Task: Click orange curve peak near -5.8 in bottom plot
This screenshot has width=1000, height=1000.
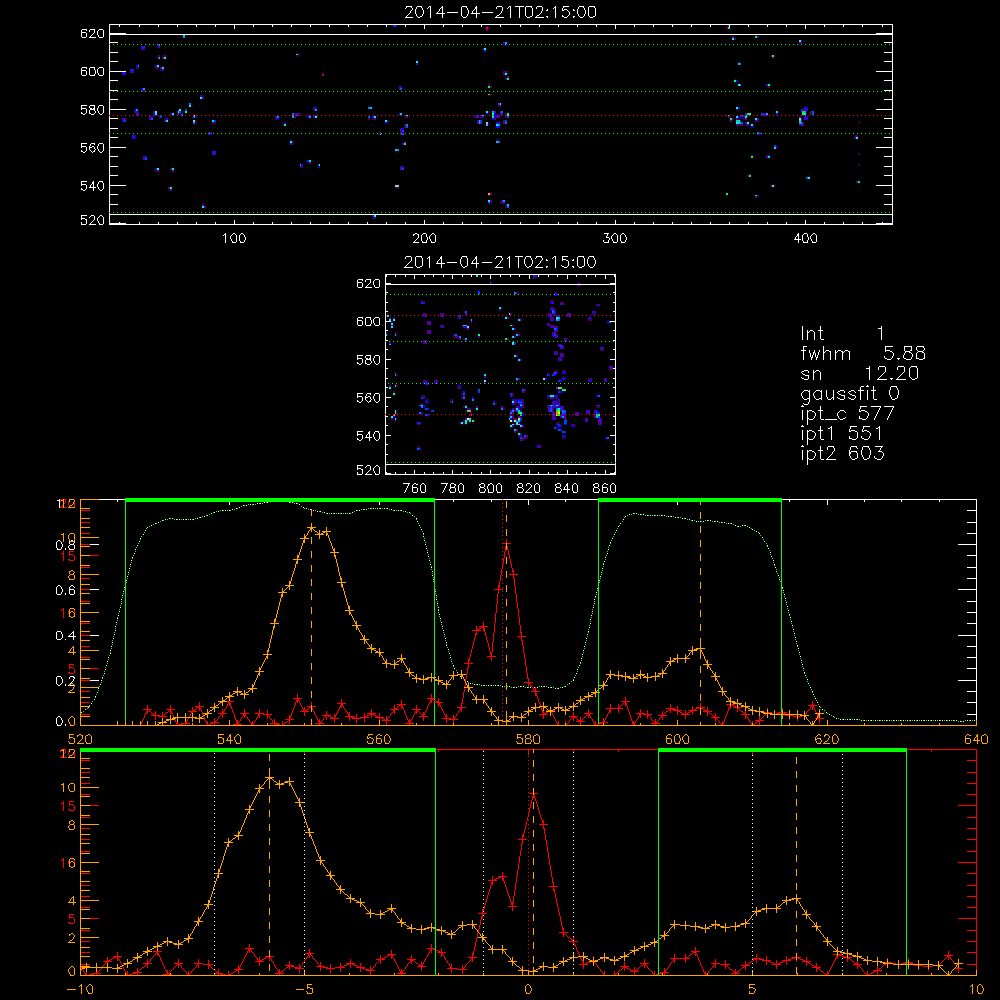Action: click(x=269, y=777)
